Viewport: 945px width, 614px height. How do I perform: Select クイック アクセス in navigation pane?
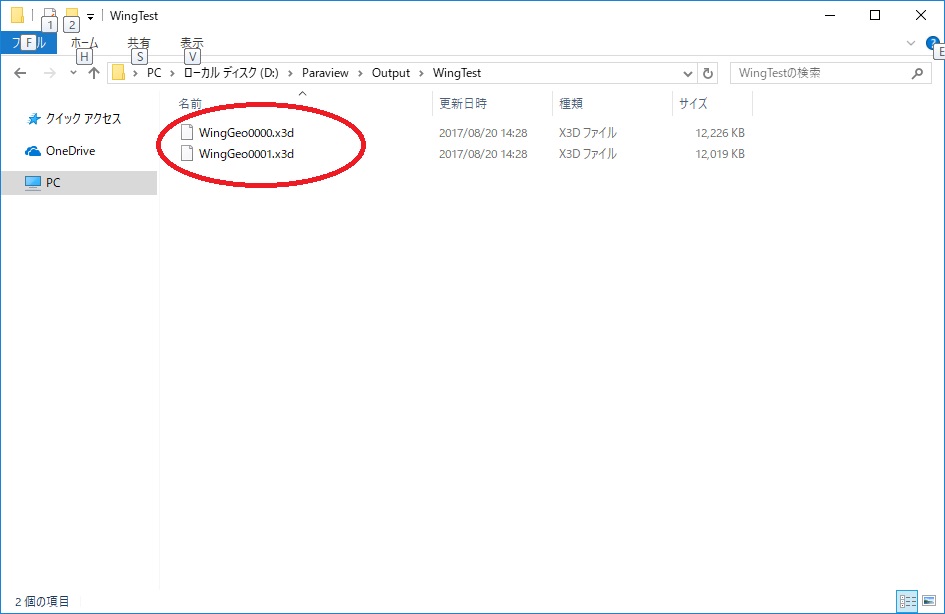click(x=83, y=119)
